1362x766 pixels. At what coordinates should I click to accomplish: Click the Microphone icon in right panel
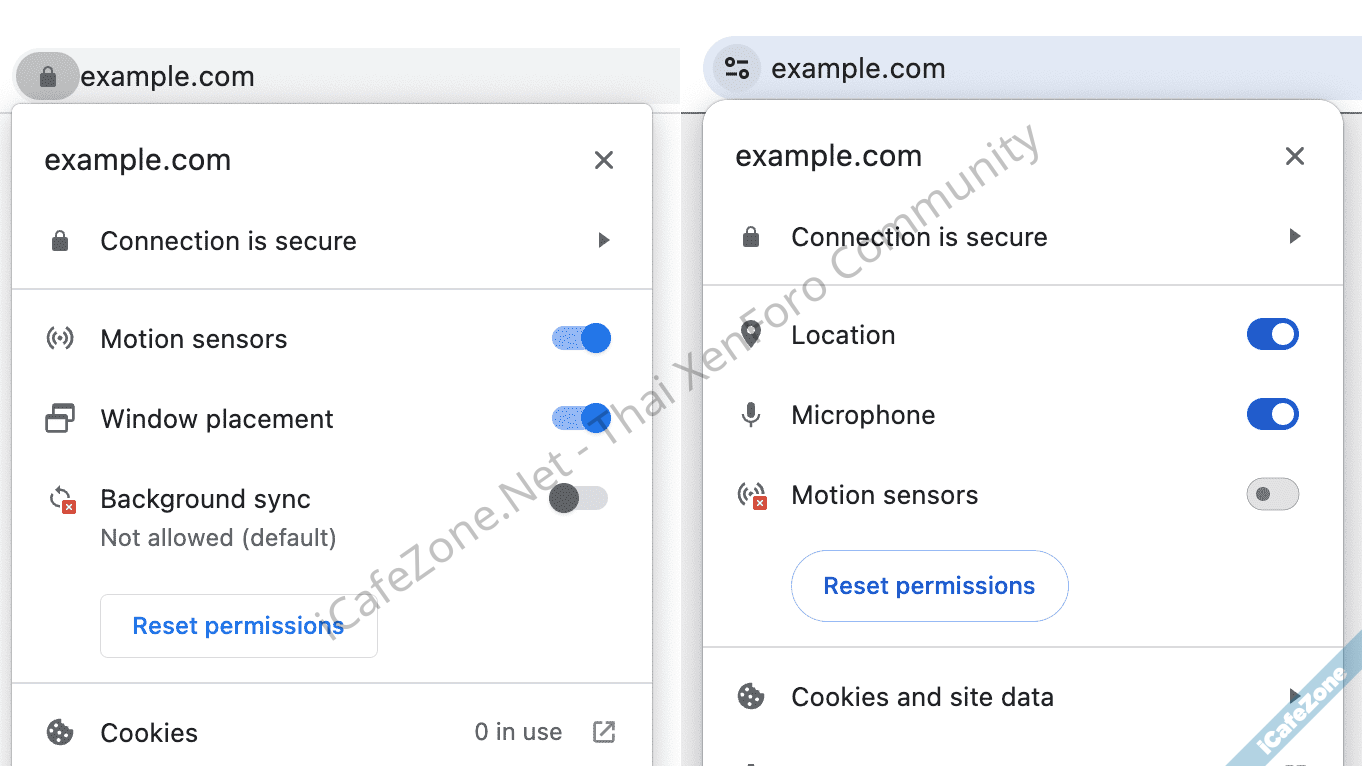point(751,415)
